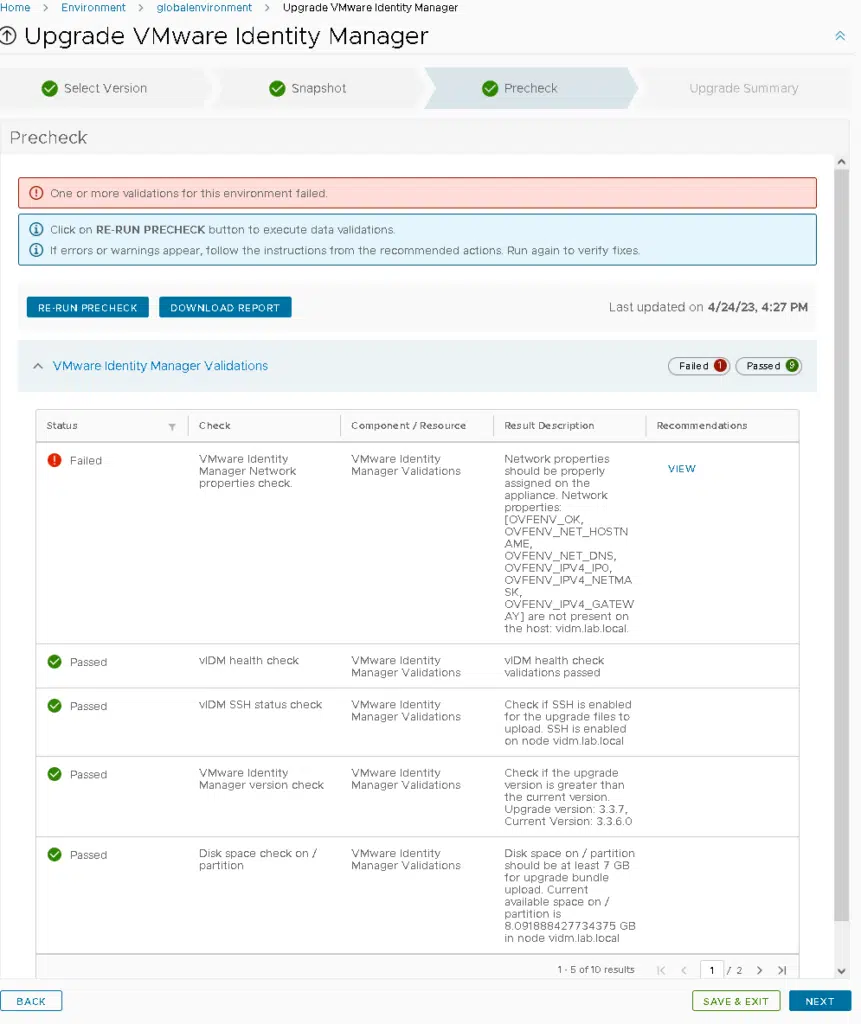Go to last page of results
The image size is (861, 1024).
tap(782, 970)
